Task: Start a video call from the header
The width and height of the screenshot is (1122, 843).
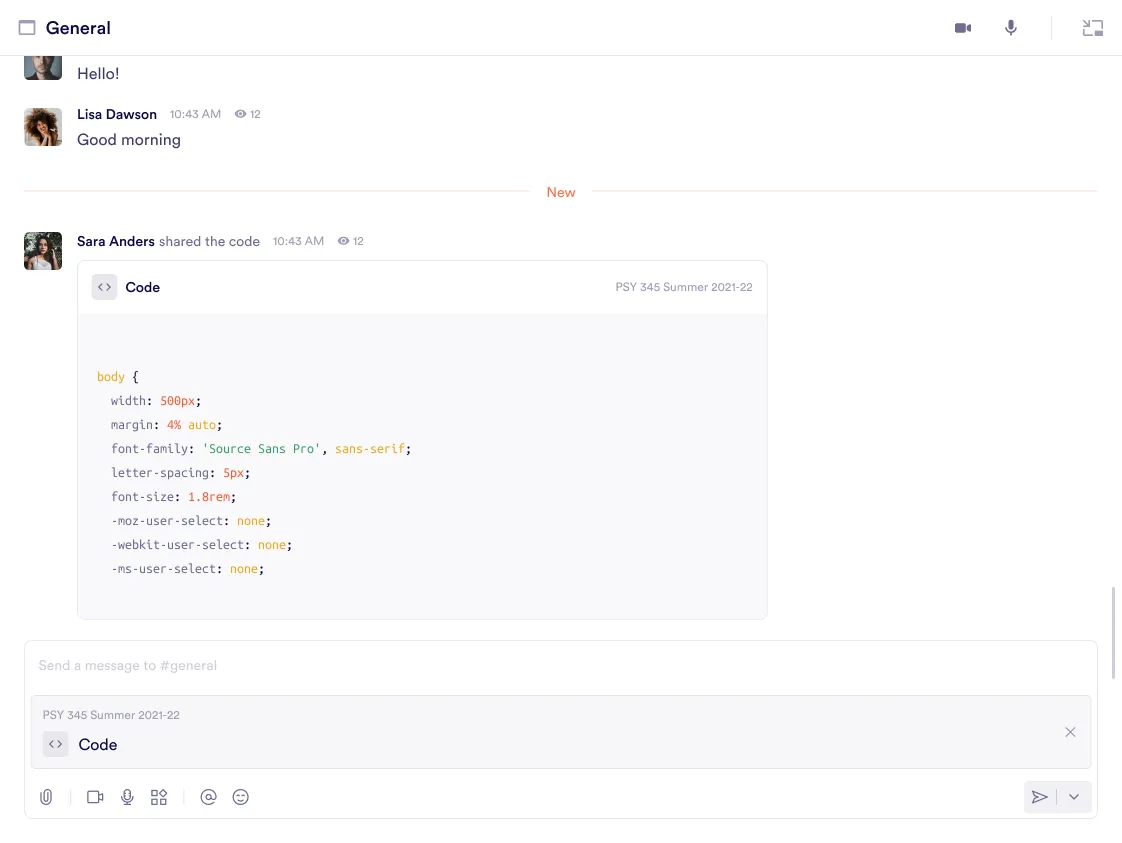Action: coord(962,28)
